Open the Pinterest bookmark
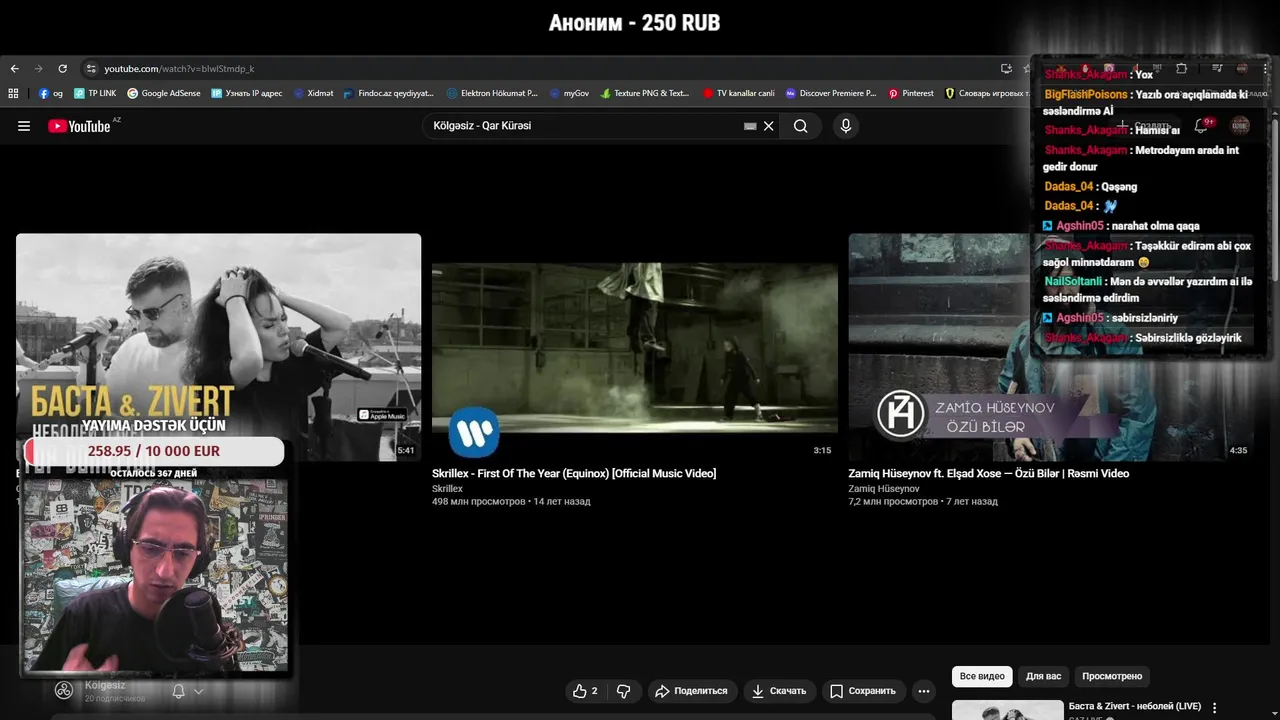Viewport: 1280px width, 720px height. (x=911, y=93)
